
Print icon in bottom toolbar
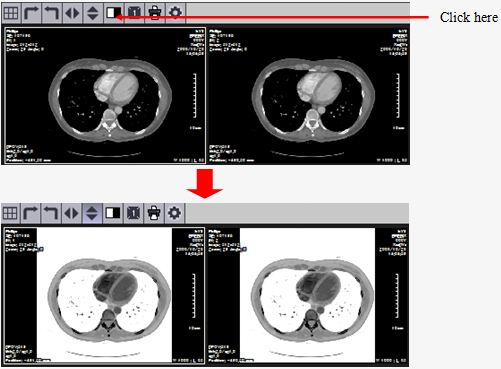[154, 213]
